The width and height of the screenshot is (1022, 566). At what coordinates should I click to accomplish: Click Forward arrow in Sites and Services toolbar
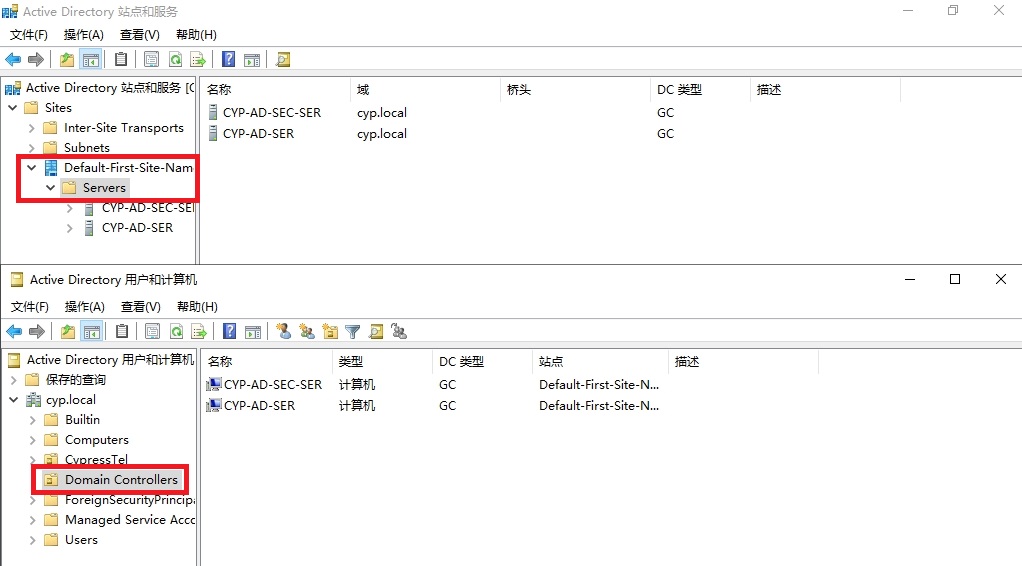36,60
